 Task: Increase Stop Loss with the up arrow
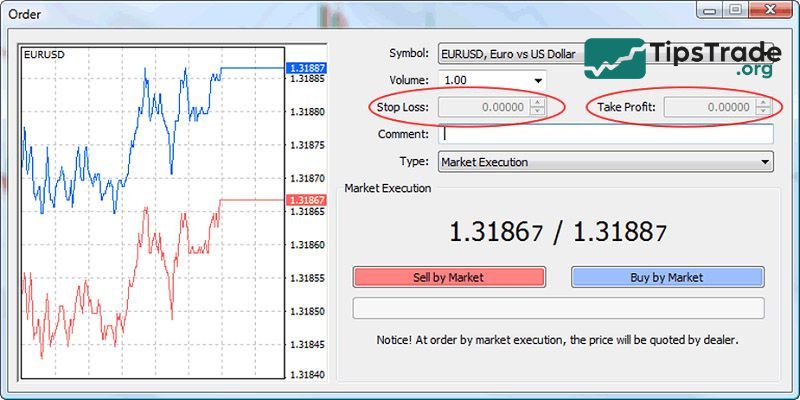(538, 102)
